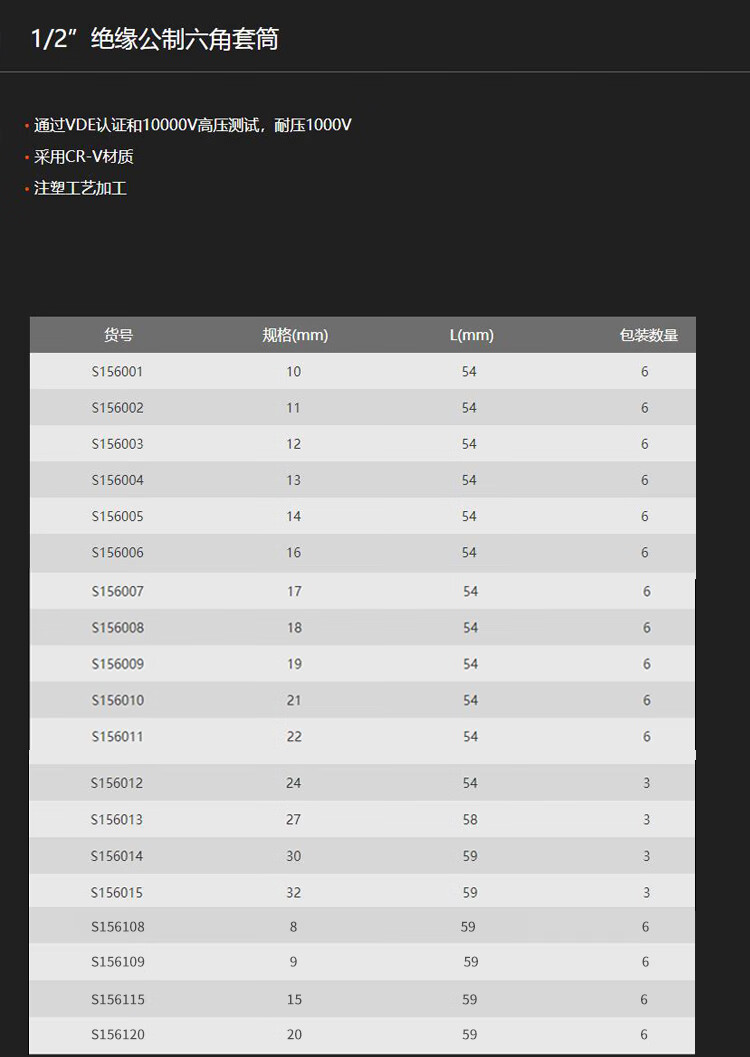This screenshot has height=1057, width=750.
Task: Select the S156012 item number cell
Action: [117, 783]
